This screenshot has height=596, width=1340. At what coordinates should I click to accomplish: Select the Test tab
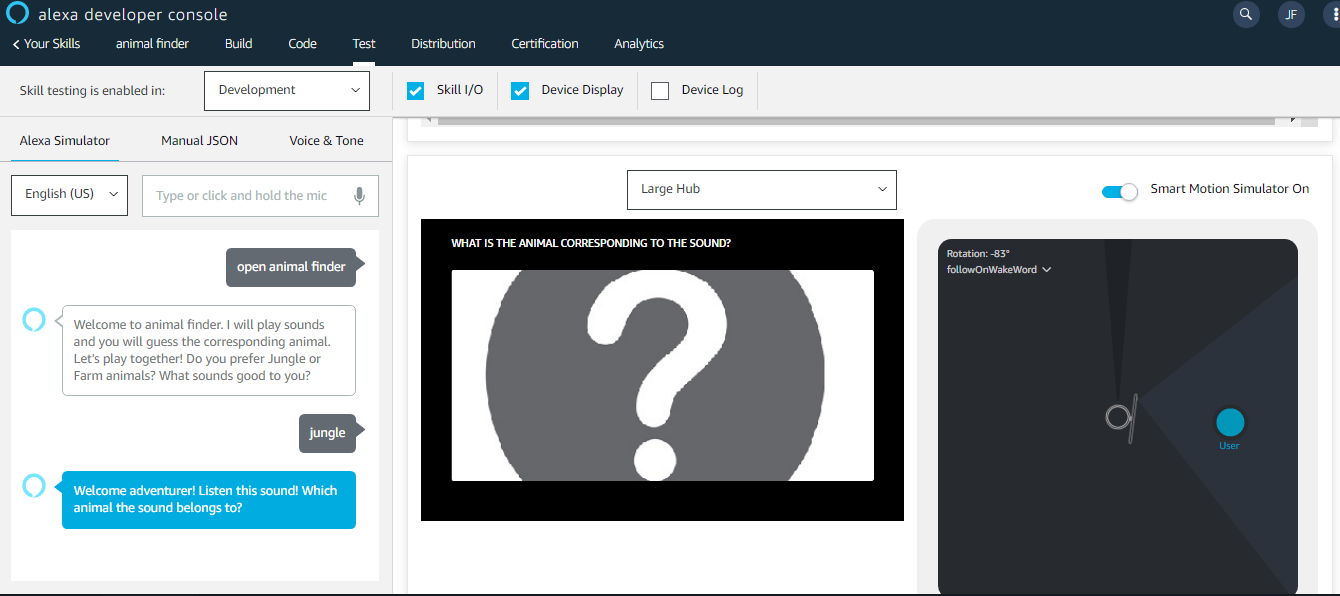[364, 44]
